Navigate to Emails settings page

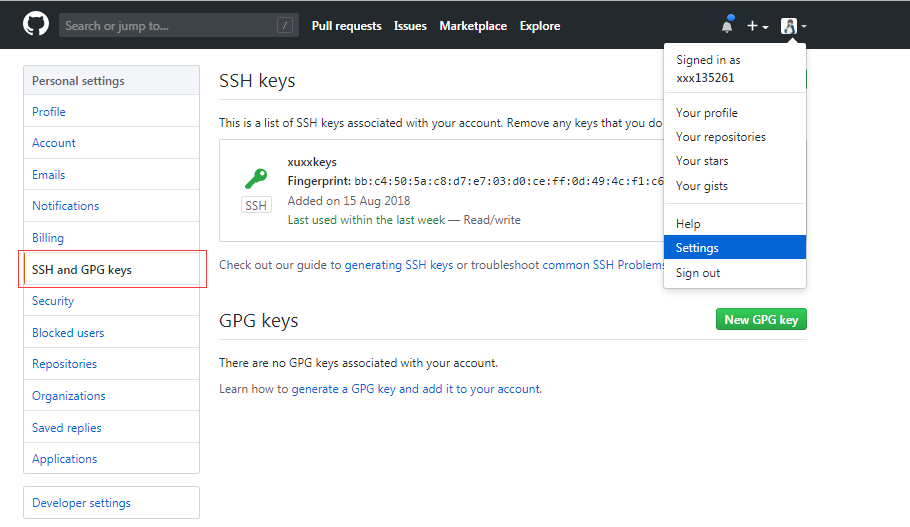(x=49, y=175)
